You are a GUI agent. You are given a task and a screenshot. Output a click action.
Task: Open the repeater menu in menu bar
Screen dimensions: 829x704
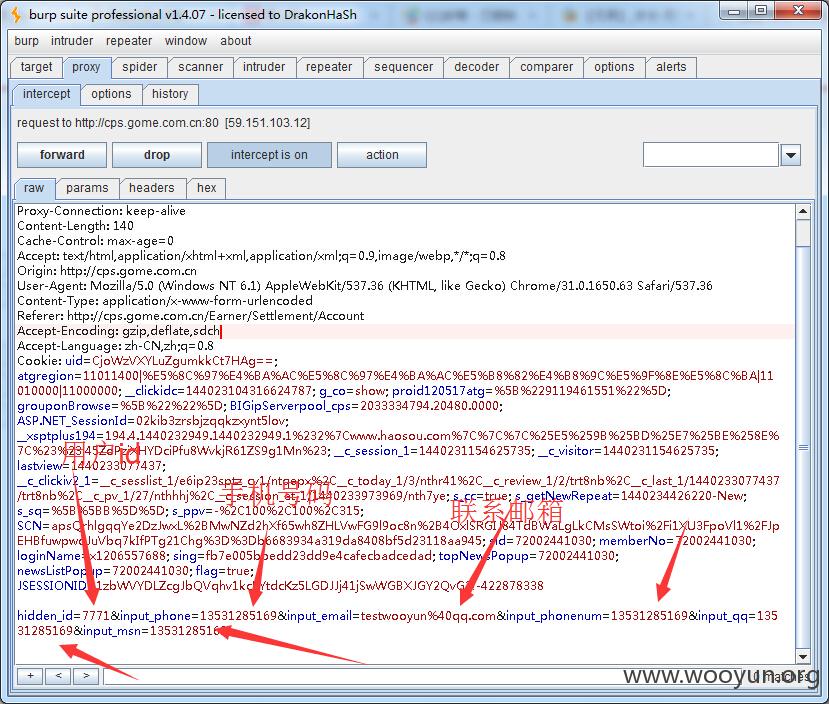click(x=129, y=41)
